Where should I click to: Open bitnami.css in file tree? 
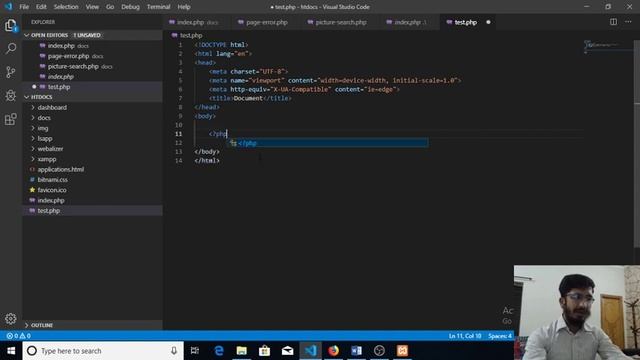[52, 180]
